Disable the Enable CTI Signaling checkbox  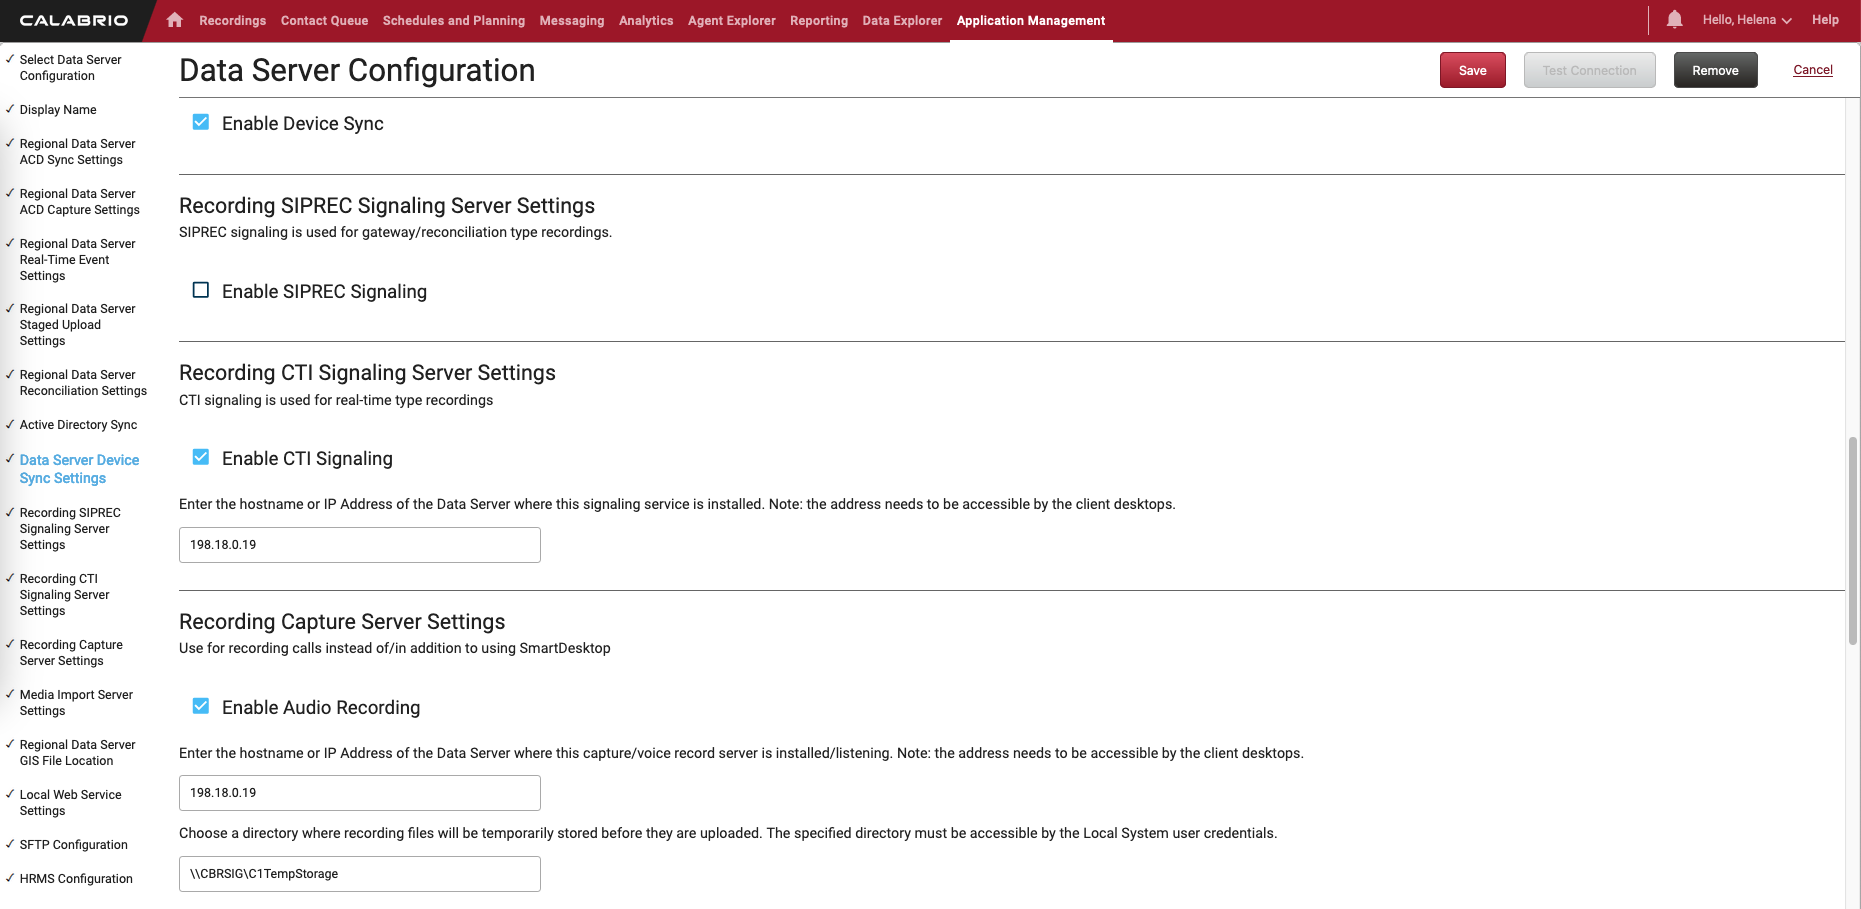[201, 458]
